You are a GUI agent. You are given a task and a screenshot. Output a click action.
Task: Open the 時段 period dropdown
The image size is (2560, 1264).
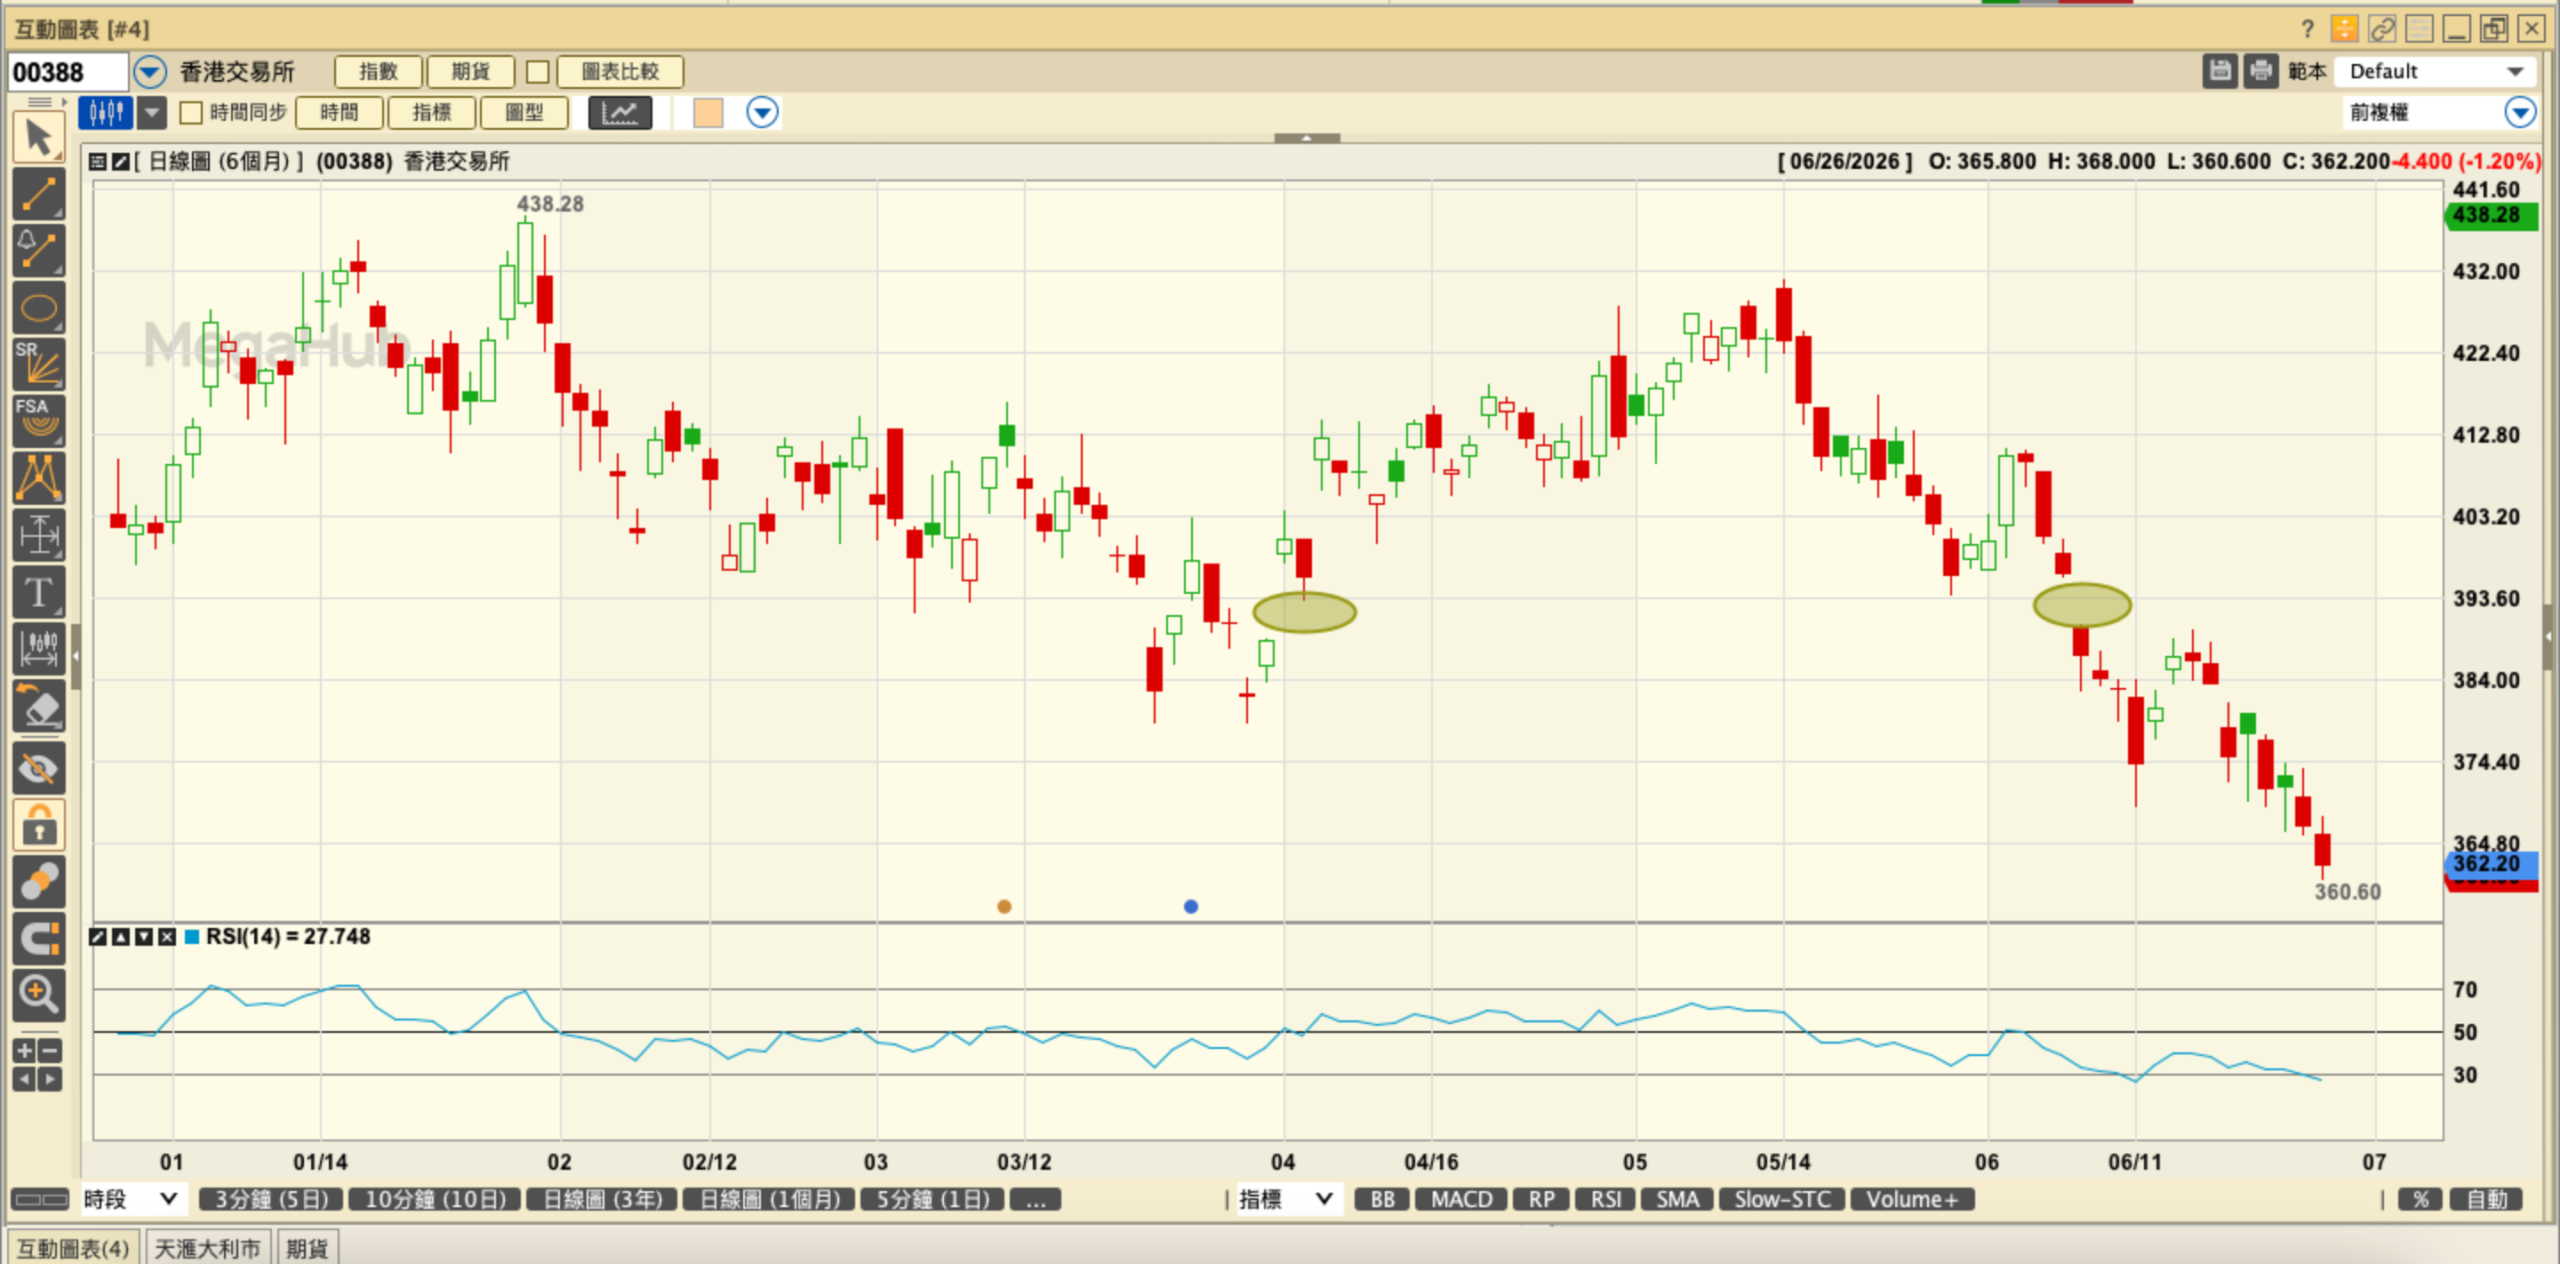click(x=131, y=1199)
